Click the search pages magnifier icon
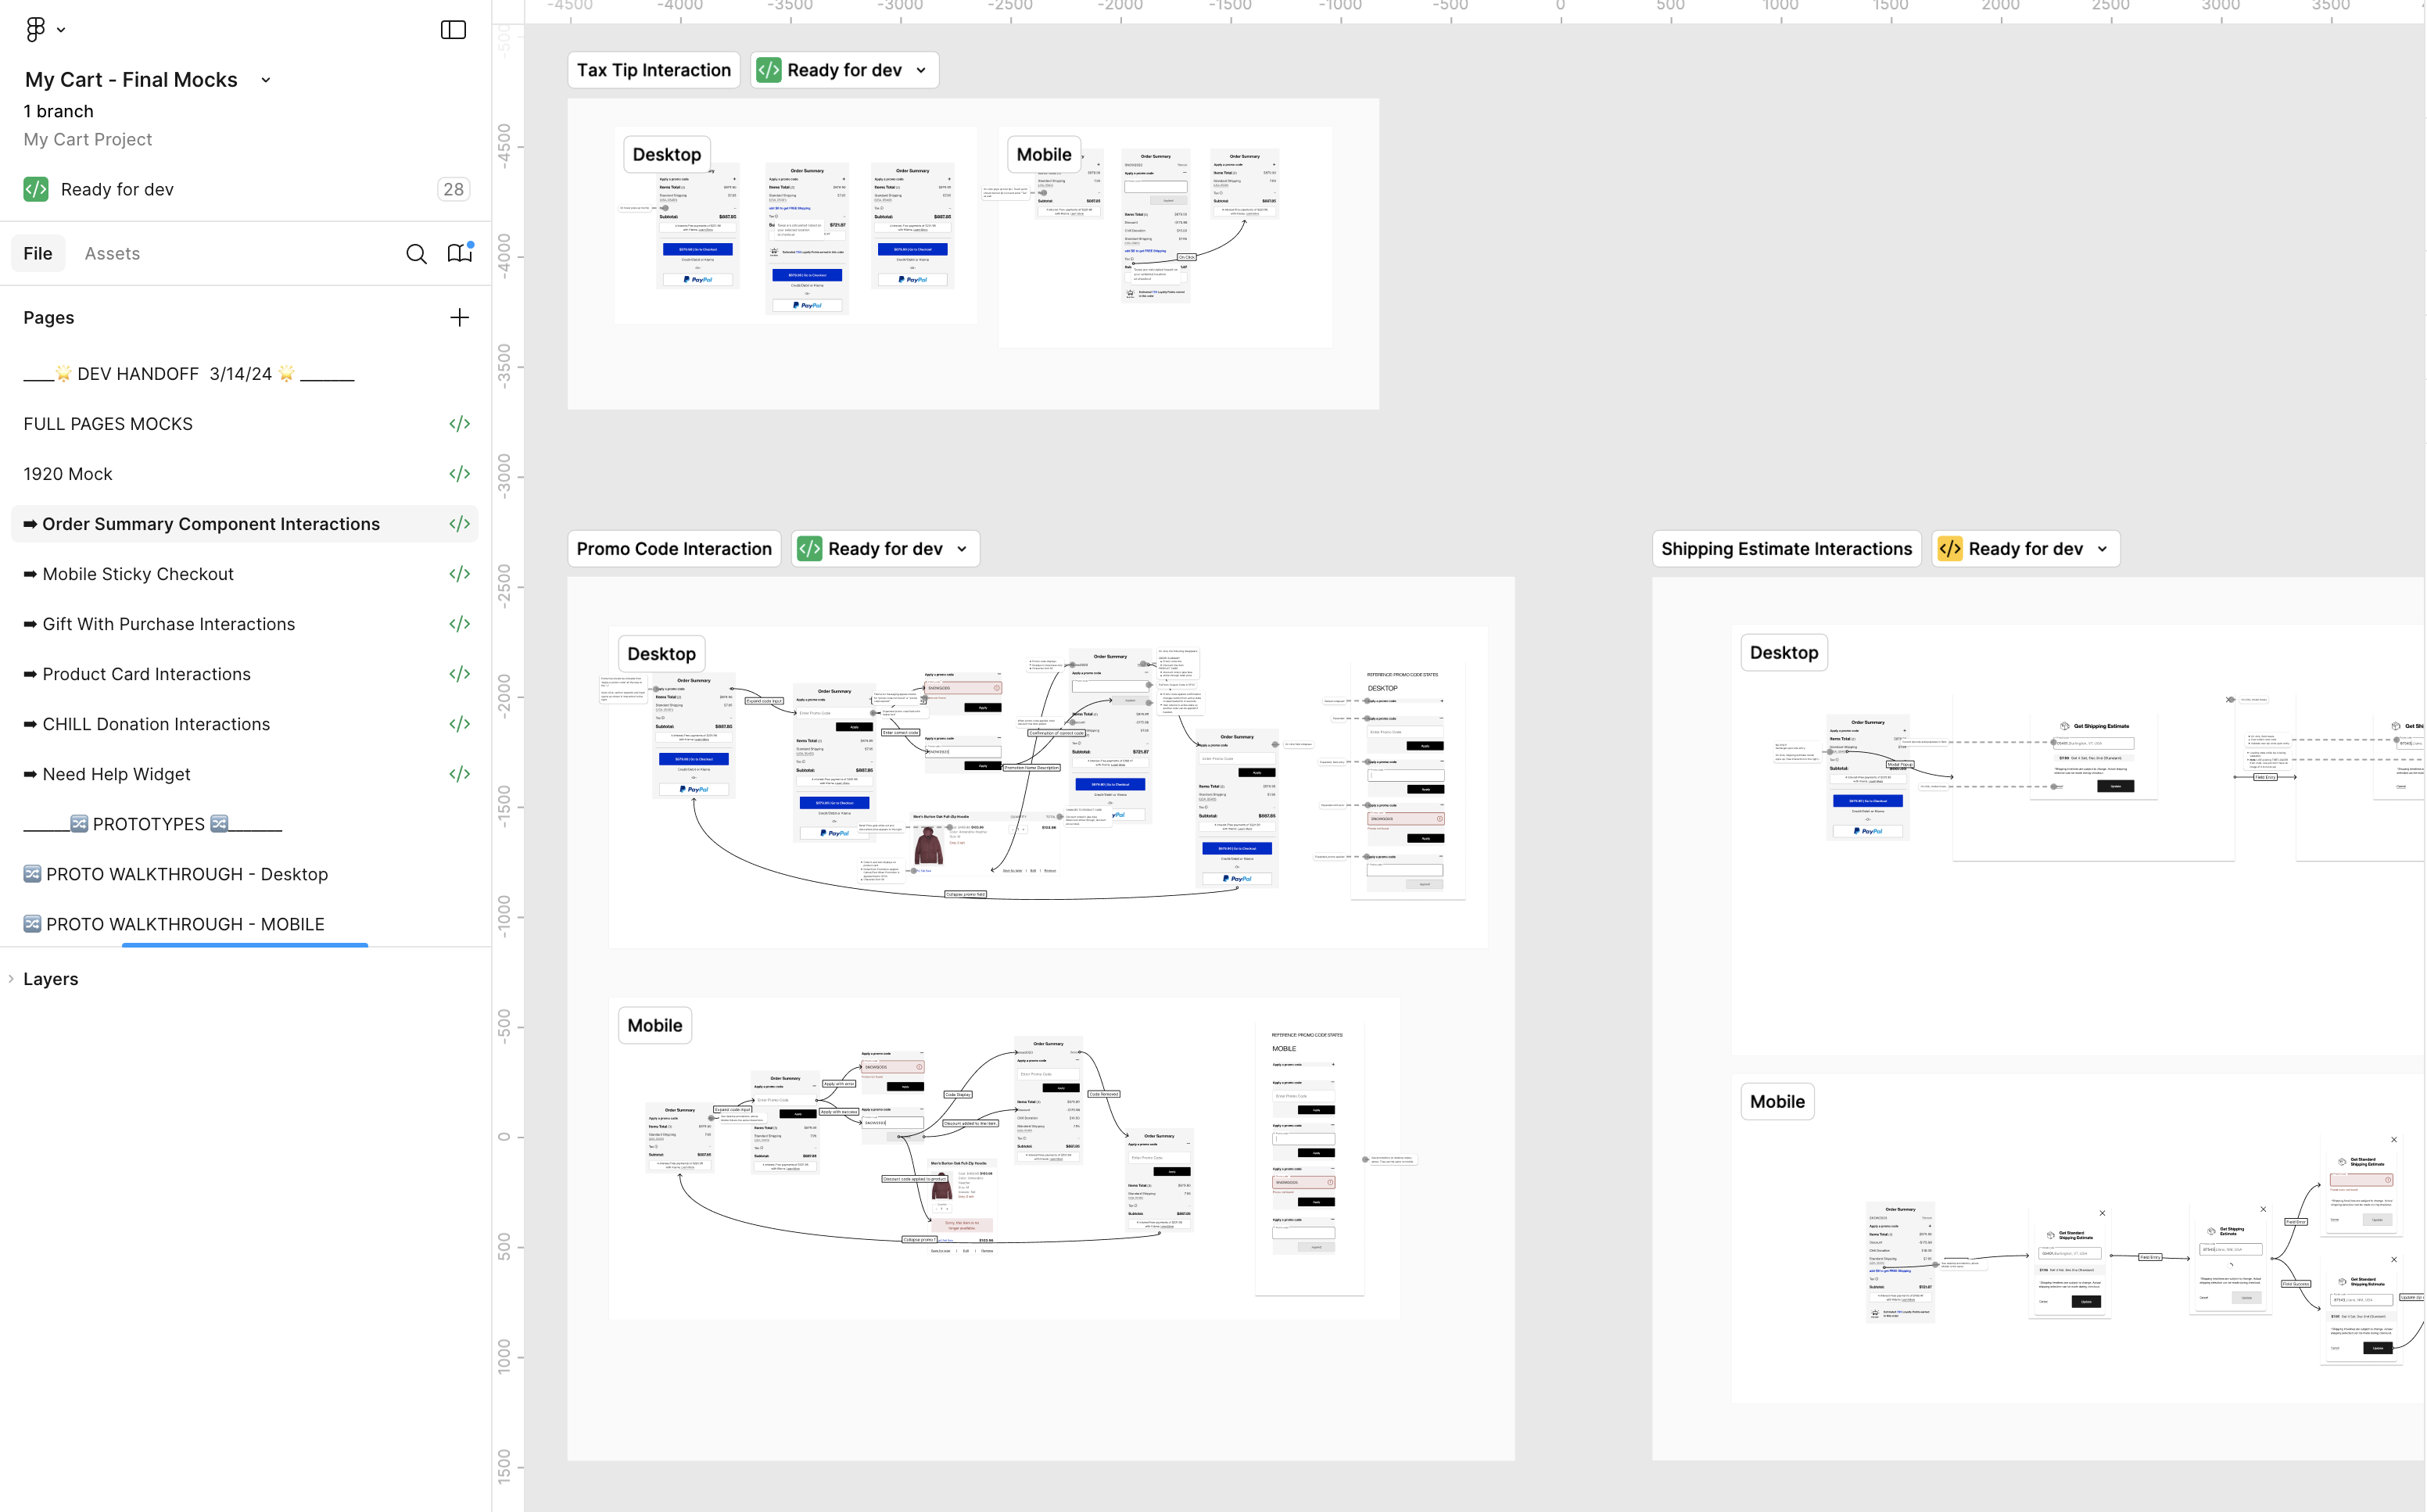 pos(416,254)
